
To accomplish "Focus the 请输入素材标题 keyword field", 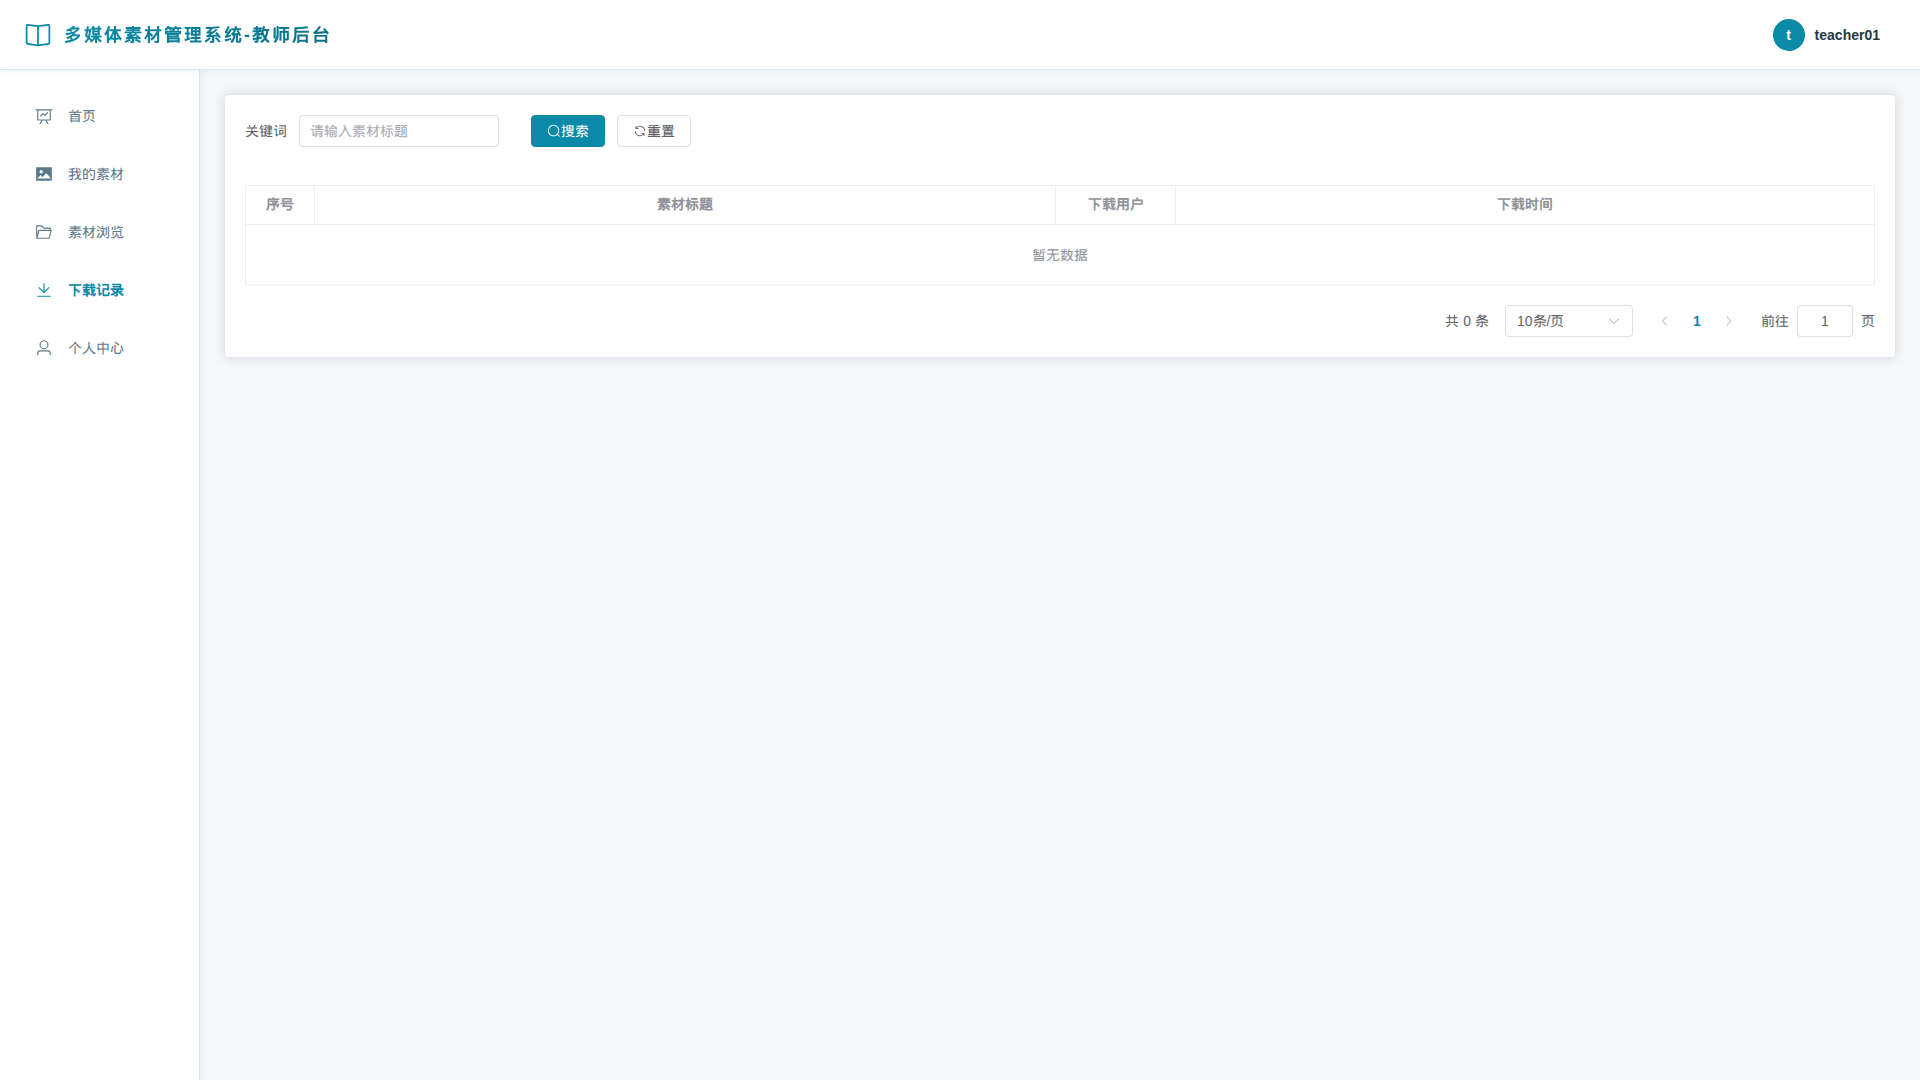I will tap(399, 131).
